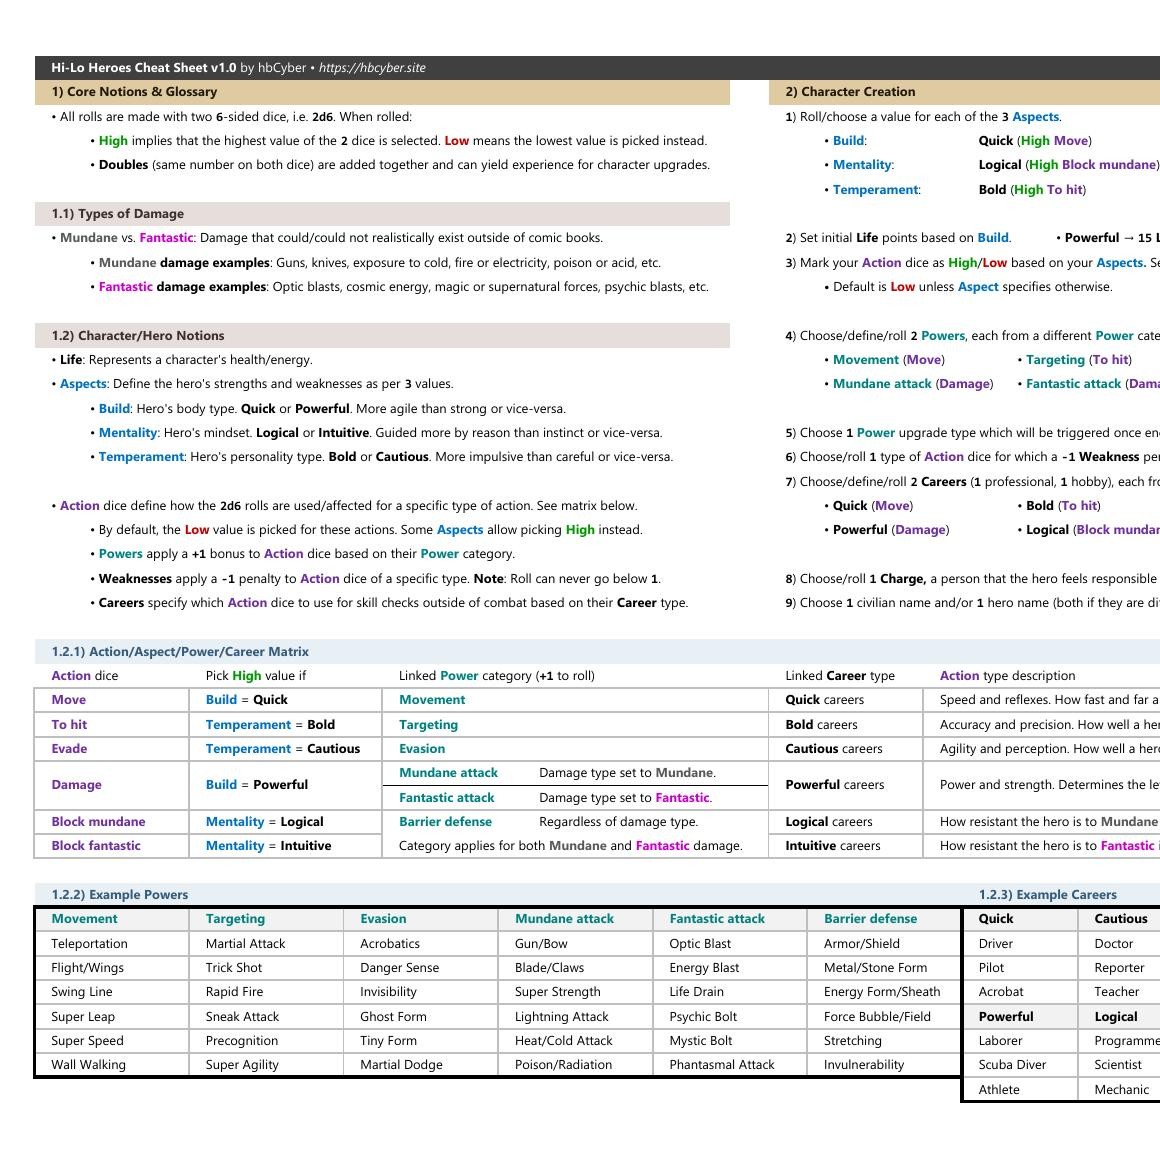Select the To hit row label in the matrix
This screenshot has height=1160, width=1160.
[x=69, y=725]
